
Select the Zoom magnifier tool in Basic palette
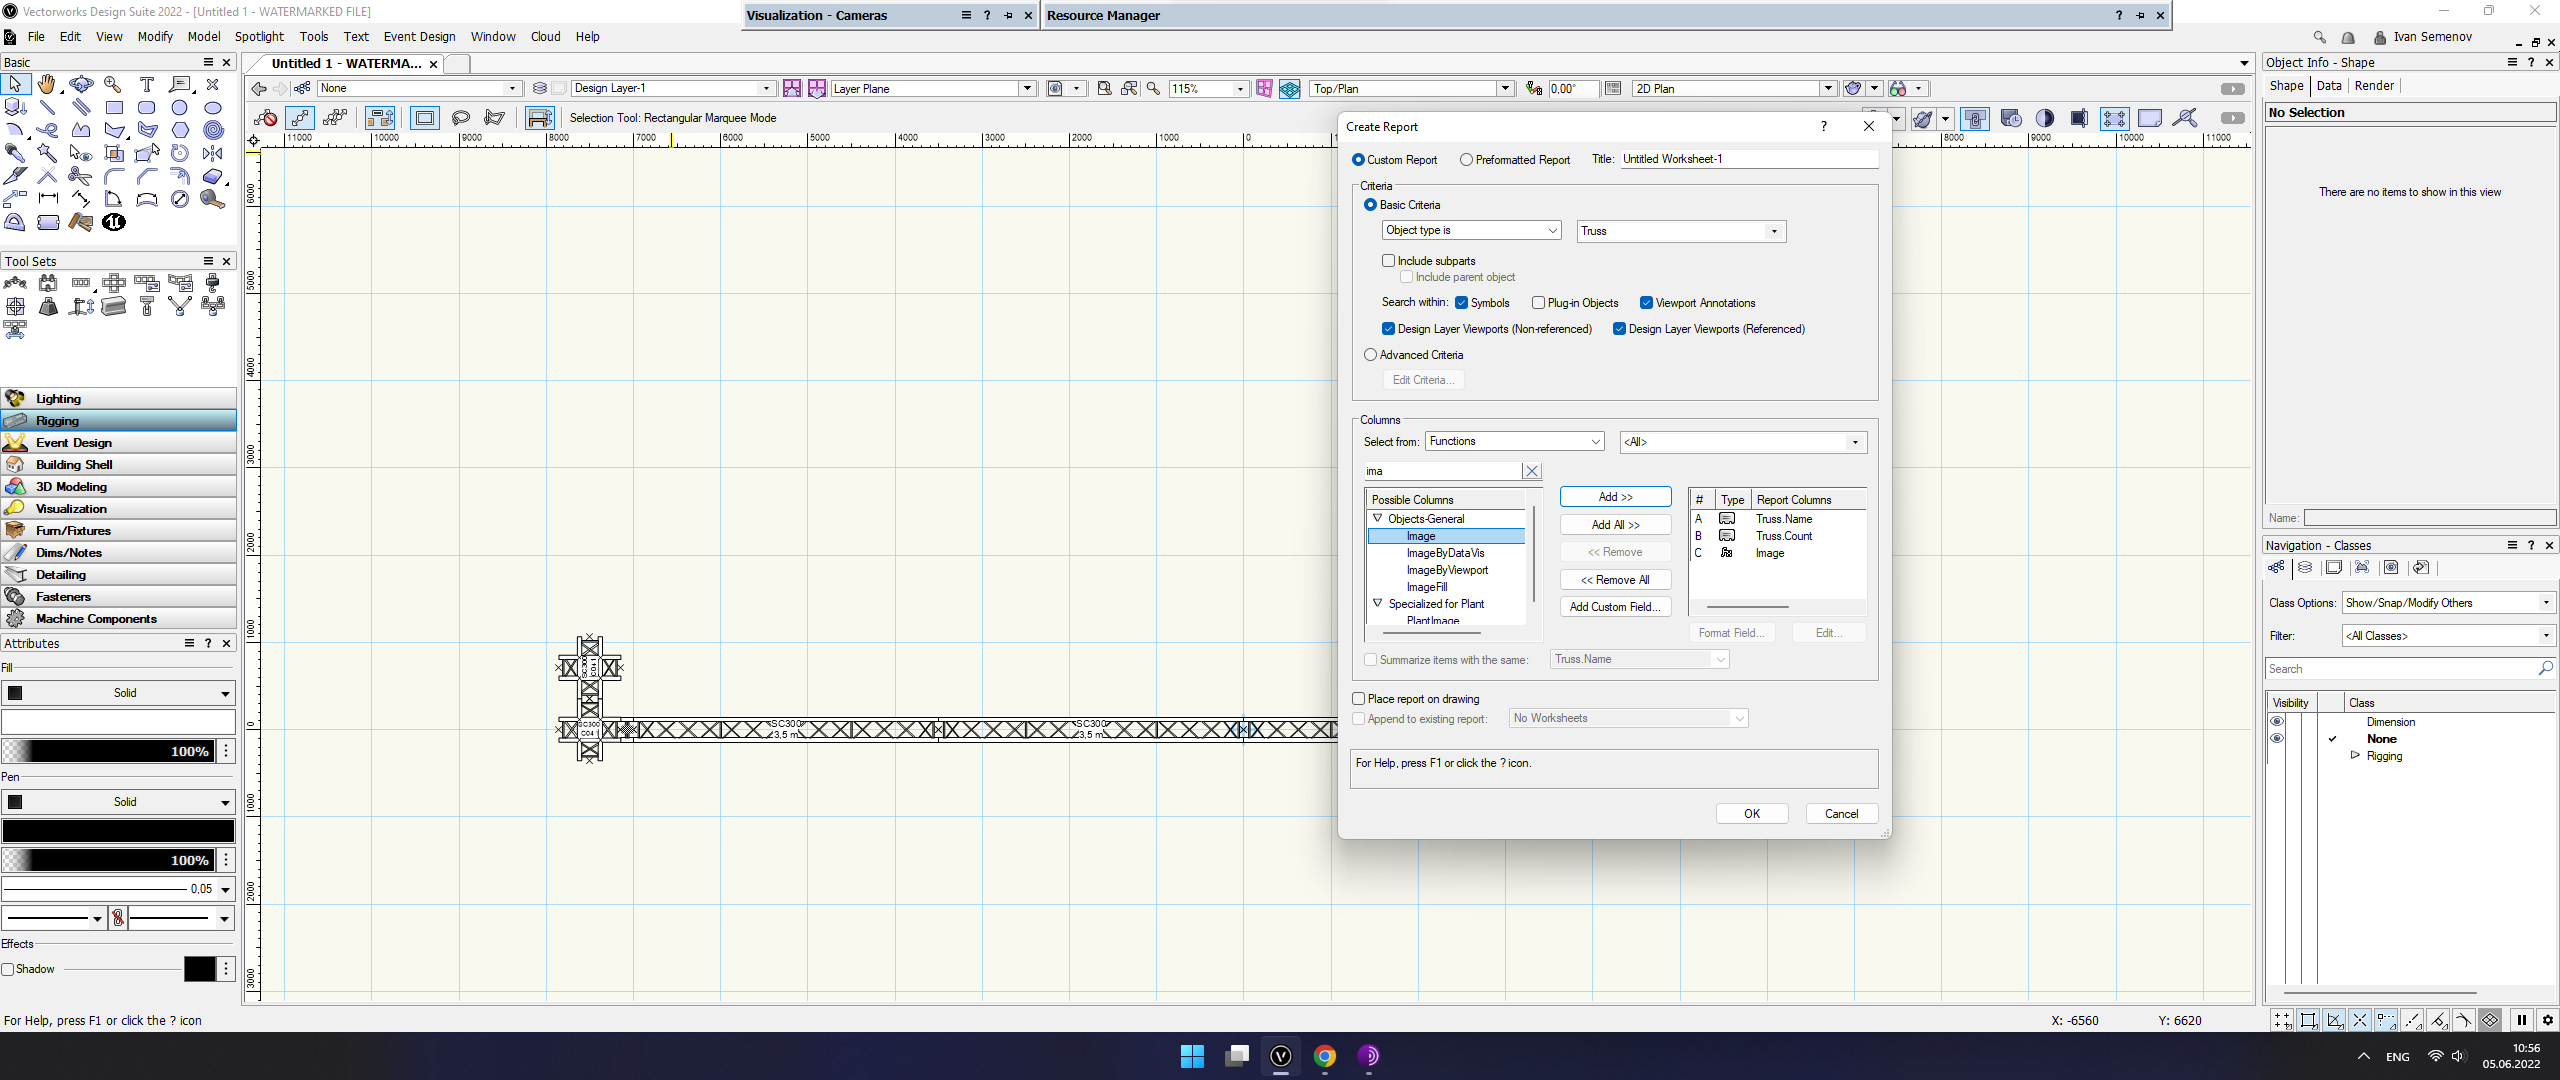click(113, 85)
